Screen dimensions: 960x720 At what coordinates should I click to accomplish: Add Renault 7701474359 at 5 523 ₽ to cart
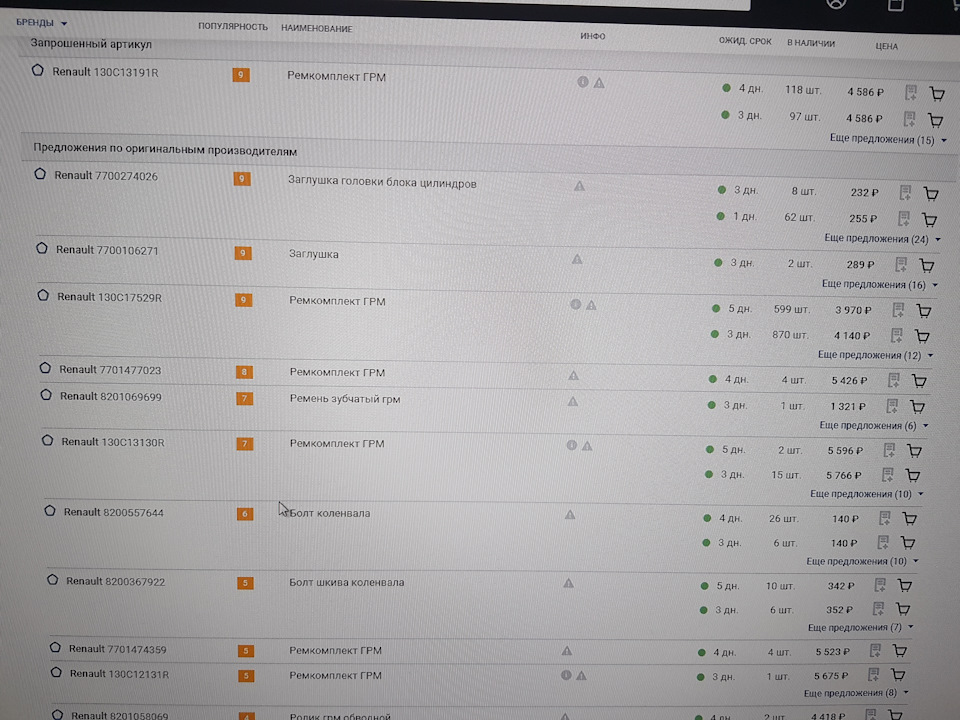coord(899,651)
